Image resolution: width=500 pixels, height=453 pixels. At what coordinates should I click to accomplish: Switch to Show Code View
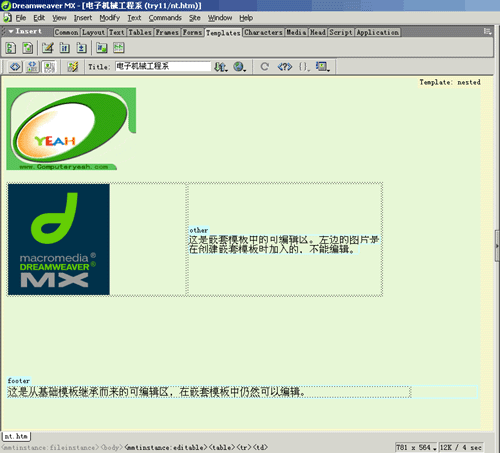(x=15, y=67)
